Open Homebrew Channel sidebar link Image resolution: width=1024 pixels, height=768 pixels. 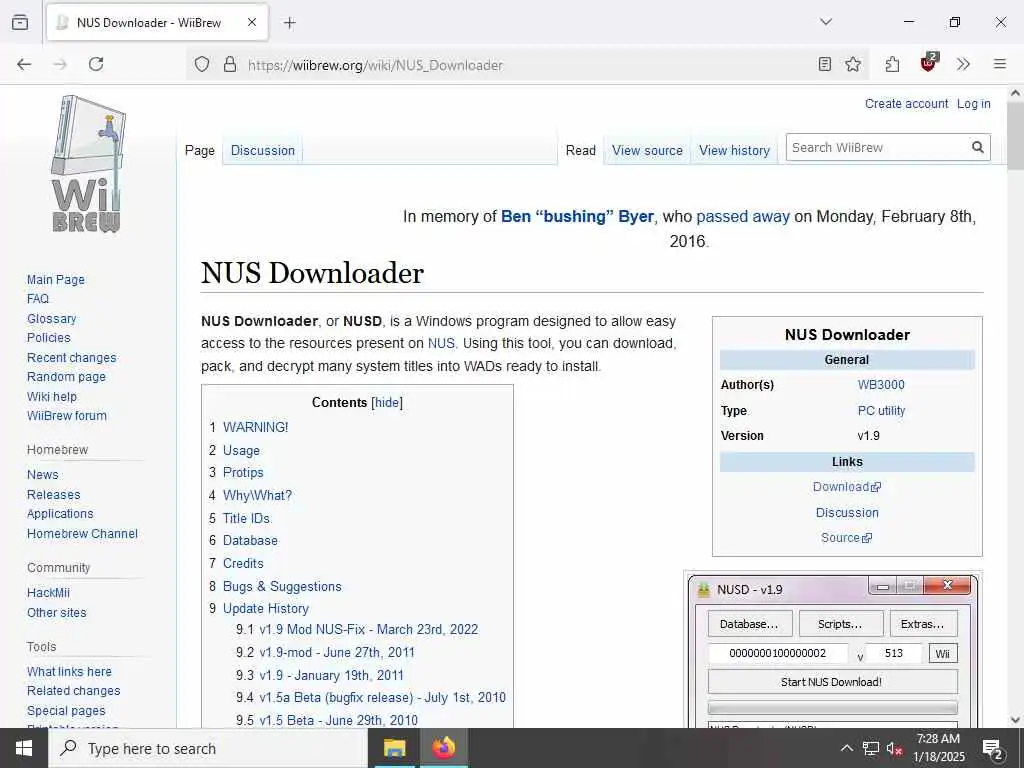tap(82, 534)
